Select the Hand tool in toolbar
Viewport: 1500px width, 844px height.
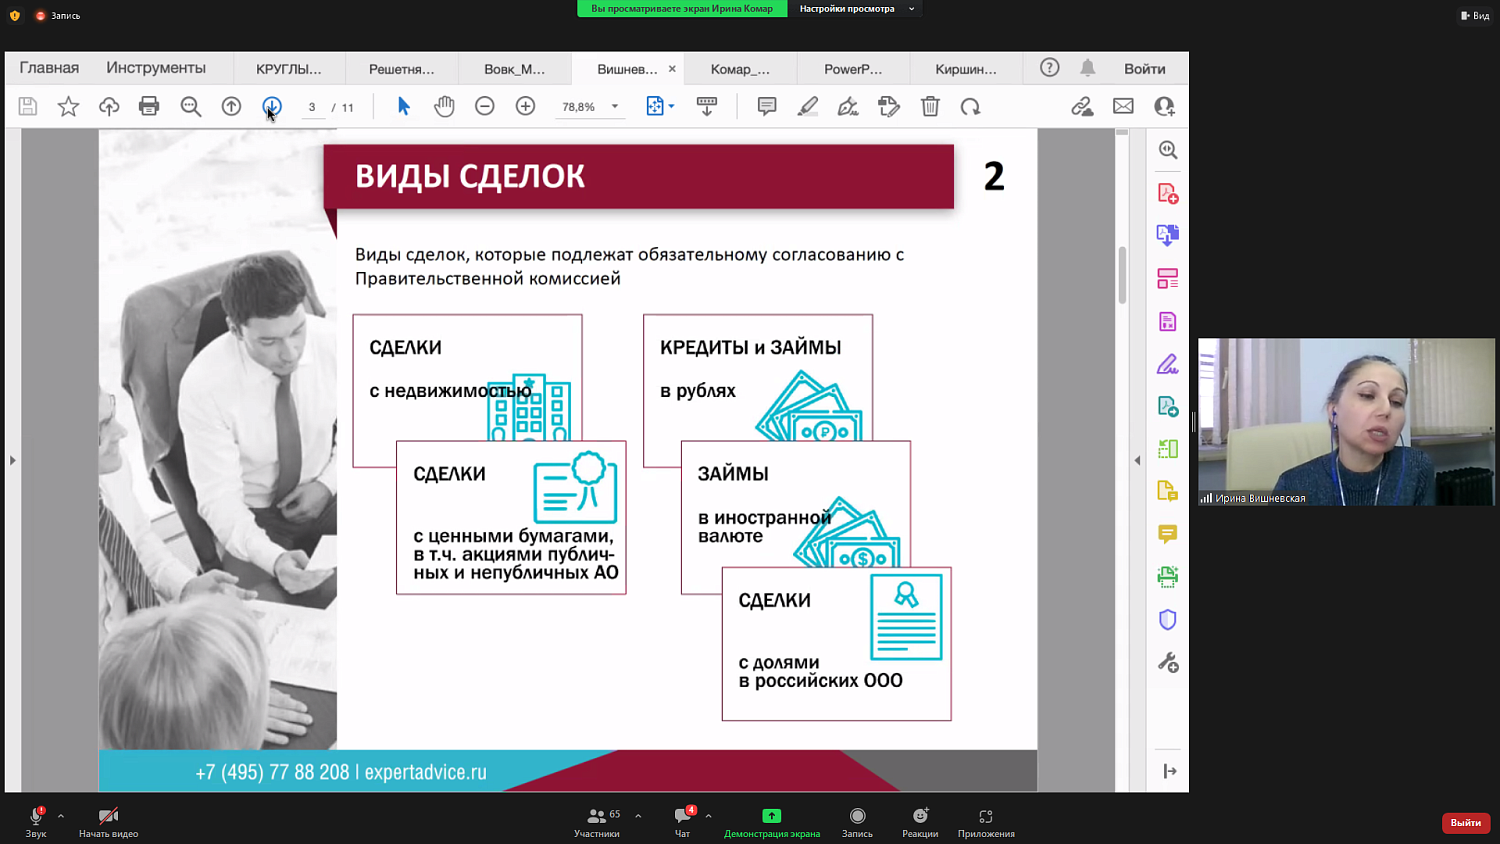coord(444,106)
